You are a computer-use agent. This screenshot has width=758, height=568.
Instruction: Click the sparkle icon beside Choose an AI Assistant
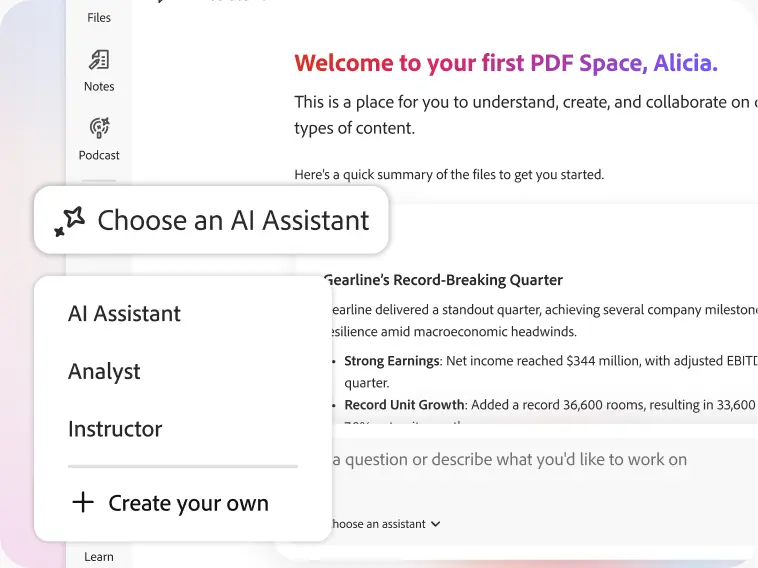pyautogui.click(x=69, y=221)
